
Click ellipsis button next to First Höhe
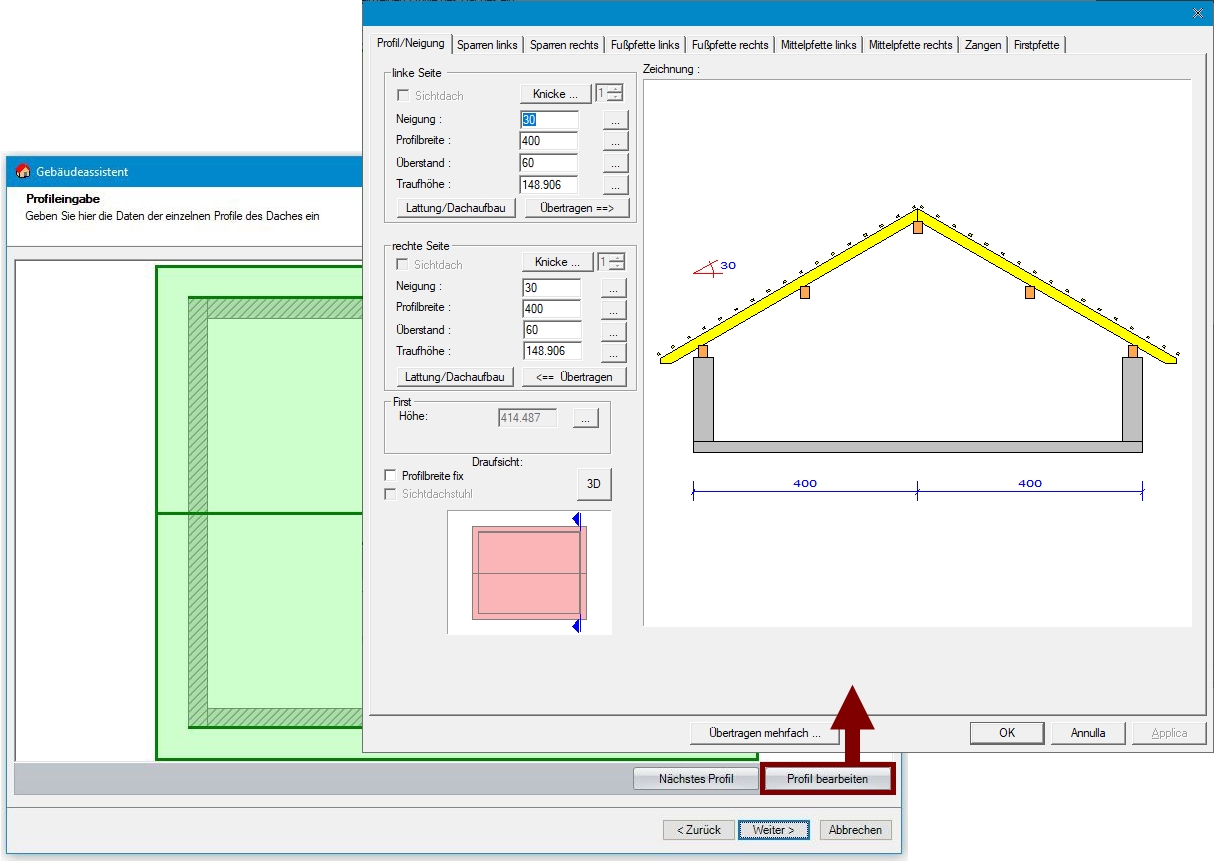[585, 418]
